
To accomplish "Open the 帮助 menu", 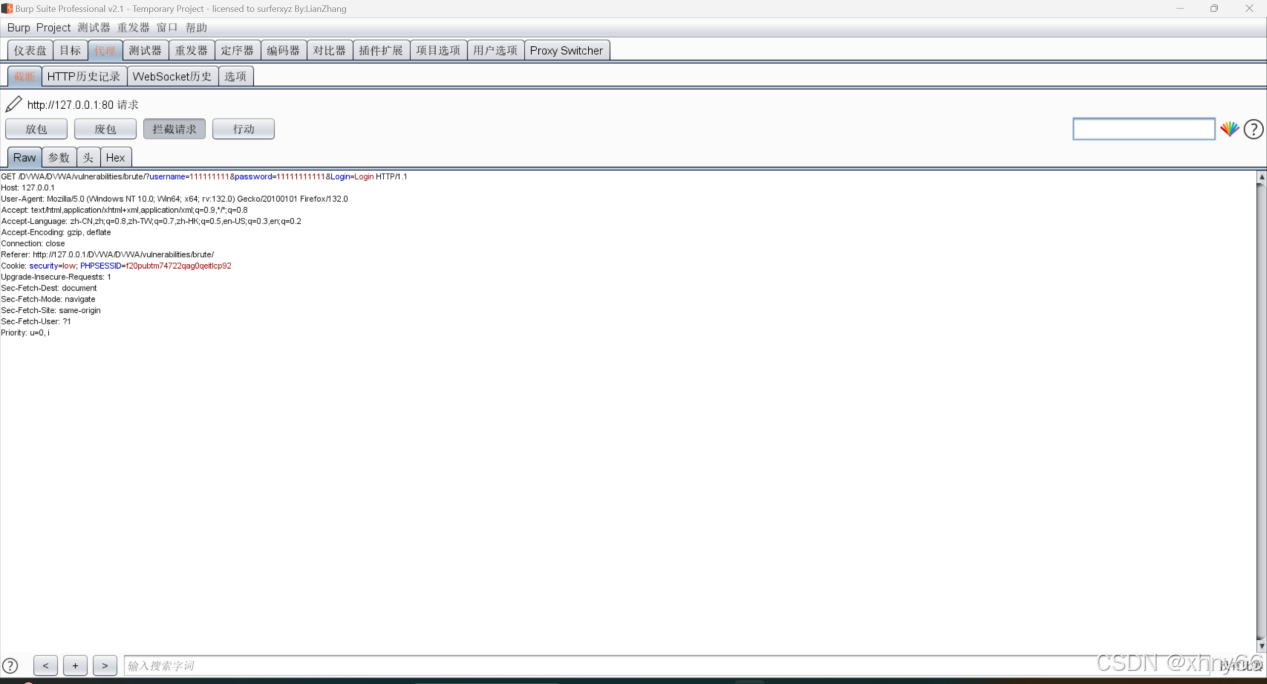I will pos(196,28).
